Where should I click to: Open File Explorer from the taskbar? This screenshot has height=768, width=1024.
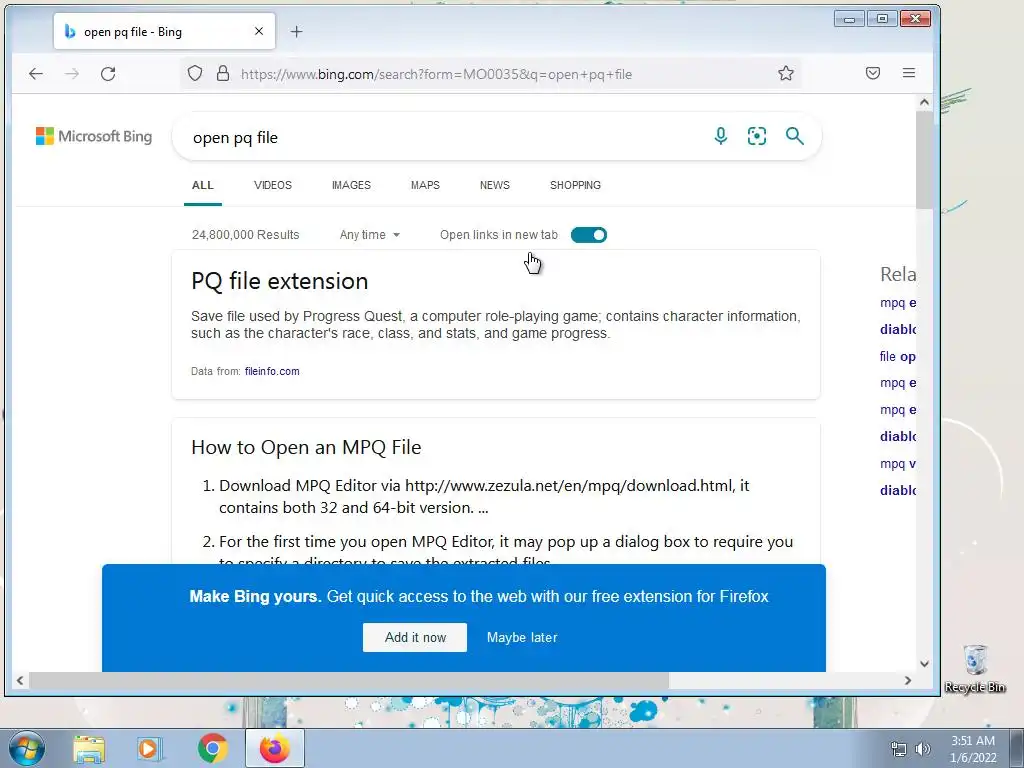click(x=89, y=748)
